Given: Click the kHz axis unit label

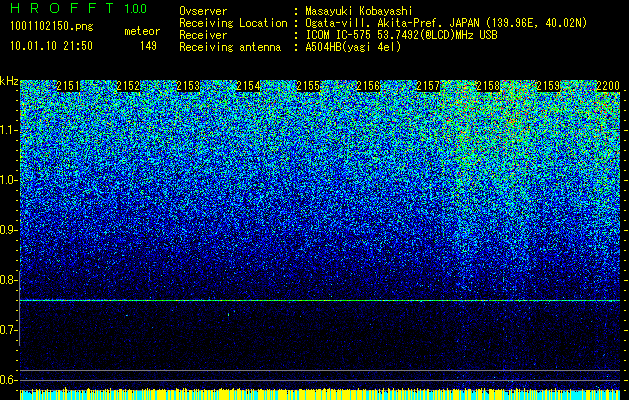Looking at the screenshot, I should coord(9,81).
